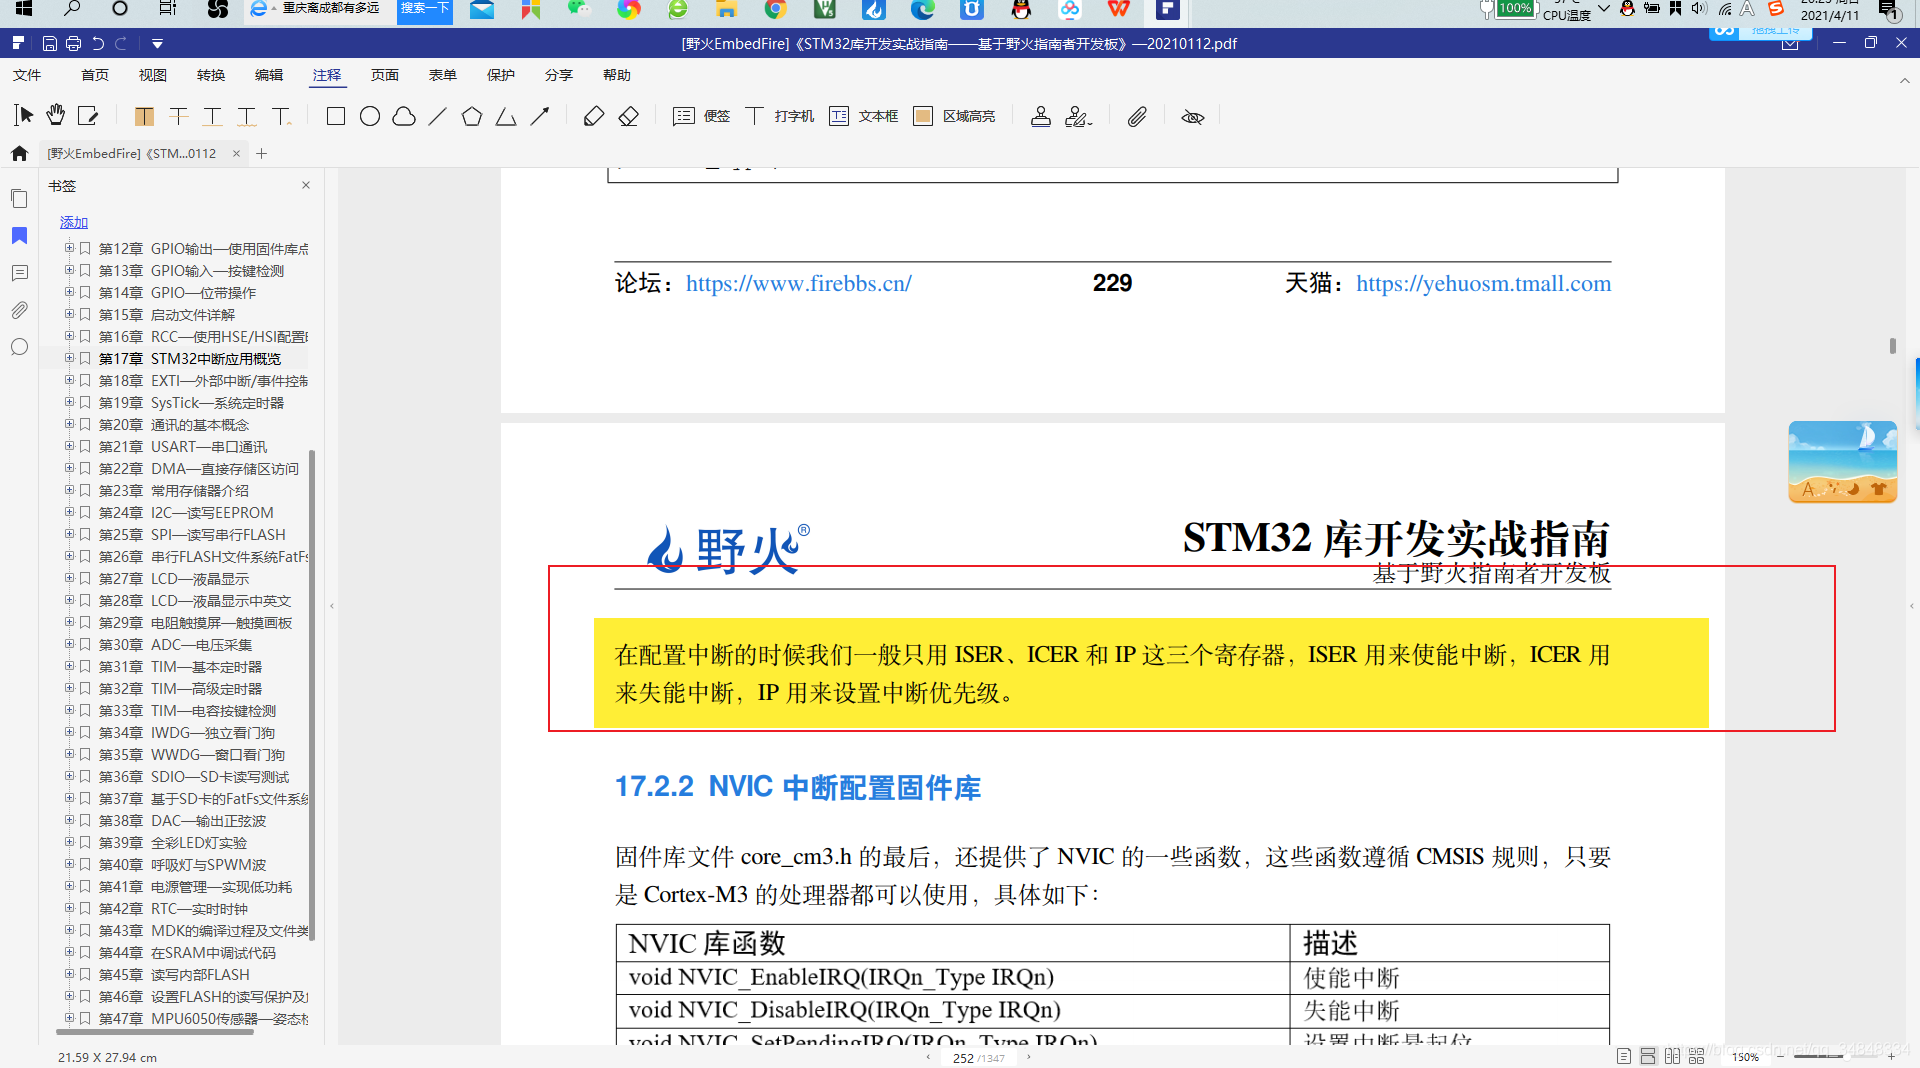Open bookmark 第19章 SysTick—系统定时器
The image size is (1920, 1068).
[x=191, y=403]
